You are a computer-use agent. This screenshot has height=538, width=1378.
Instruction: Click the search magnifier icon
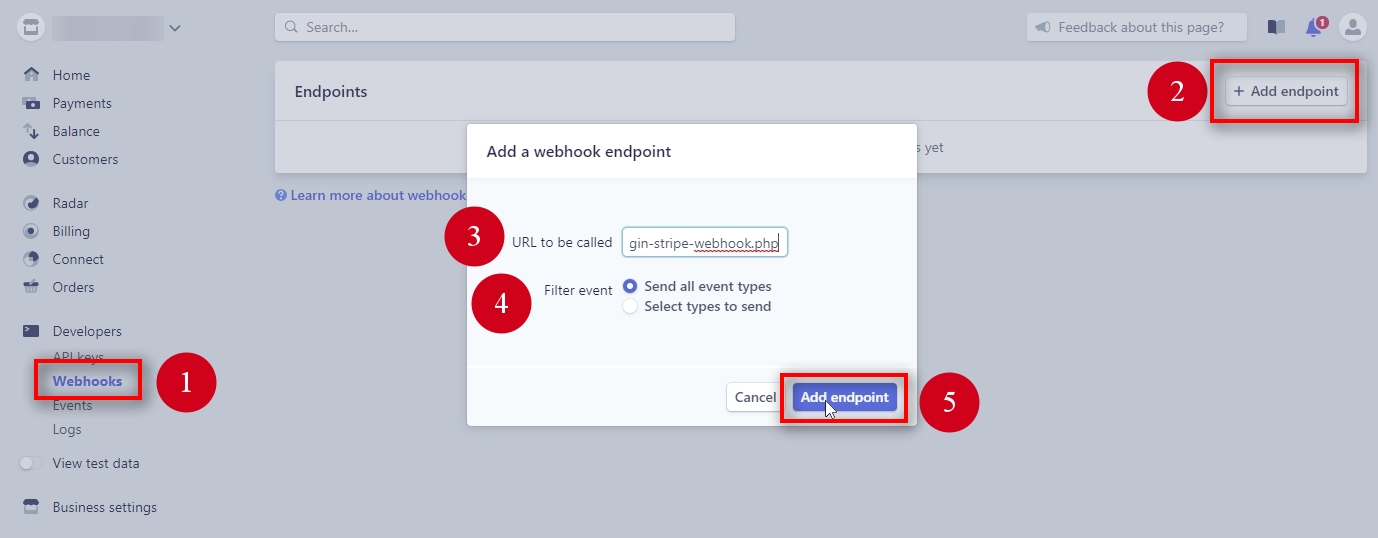click(x=292, y=27)
